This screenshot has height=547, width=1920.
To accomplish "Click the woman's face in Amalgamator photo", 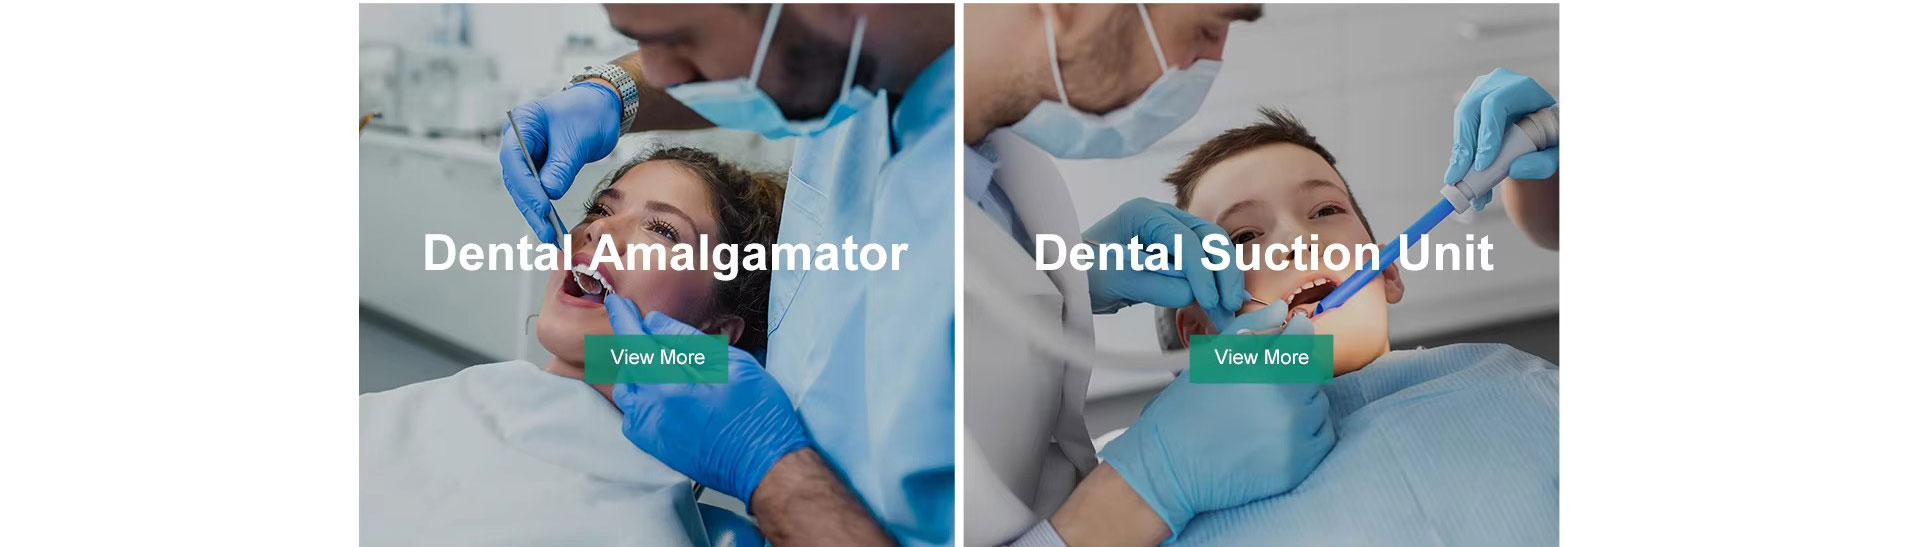I will tap(630, 250).
